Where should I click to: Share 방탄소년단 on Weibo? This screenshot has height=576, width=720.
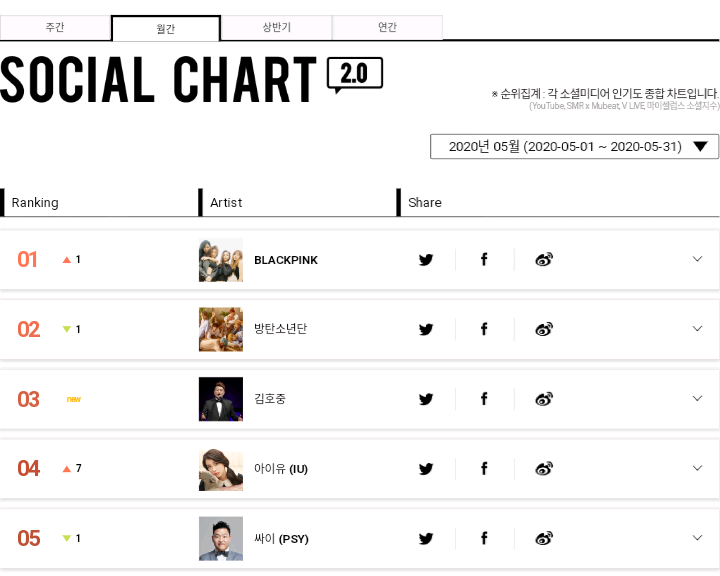[544, 329]
